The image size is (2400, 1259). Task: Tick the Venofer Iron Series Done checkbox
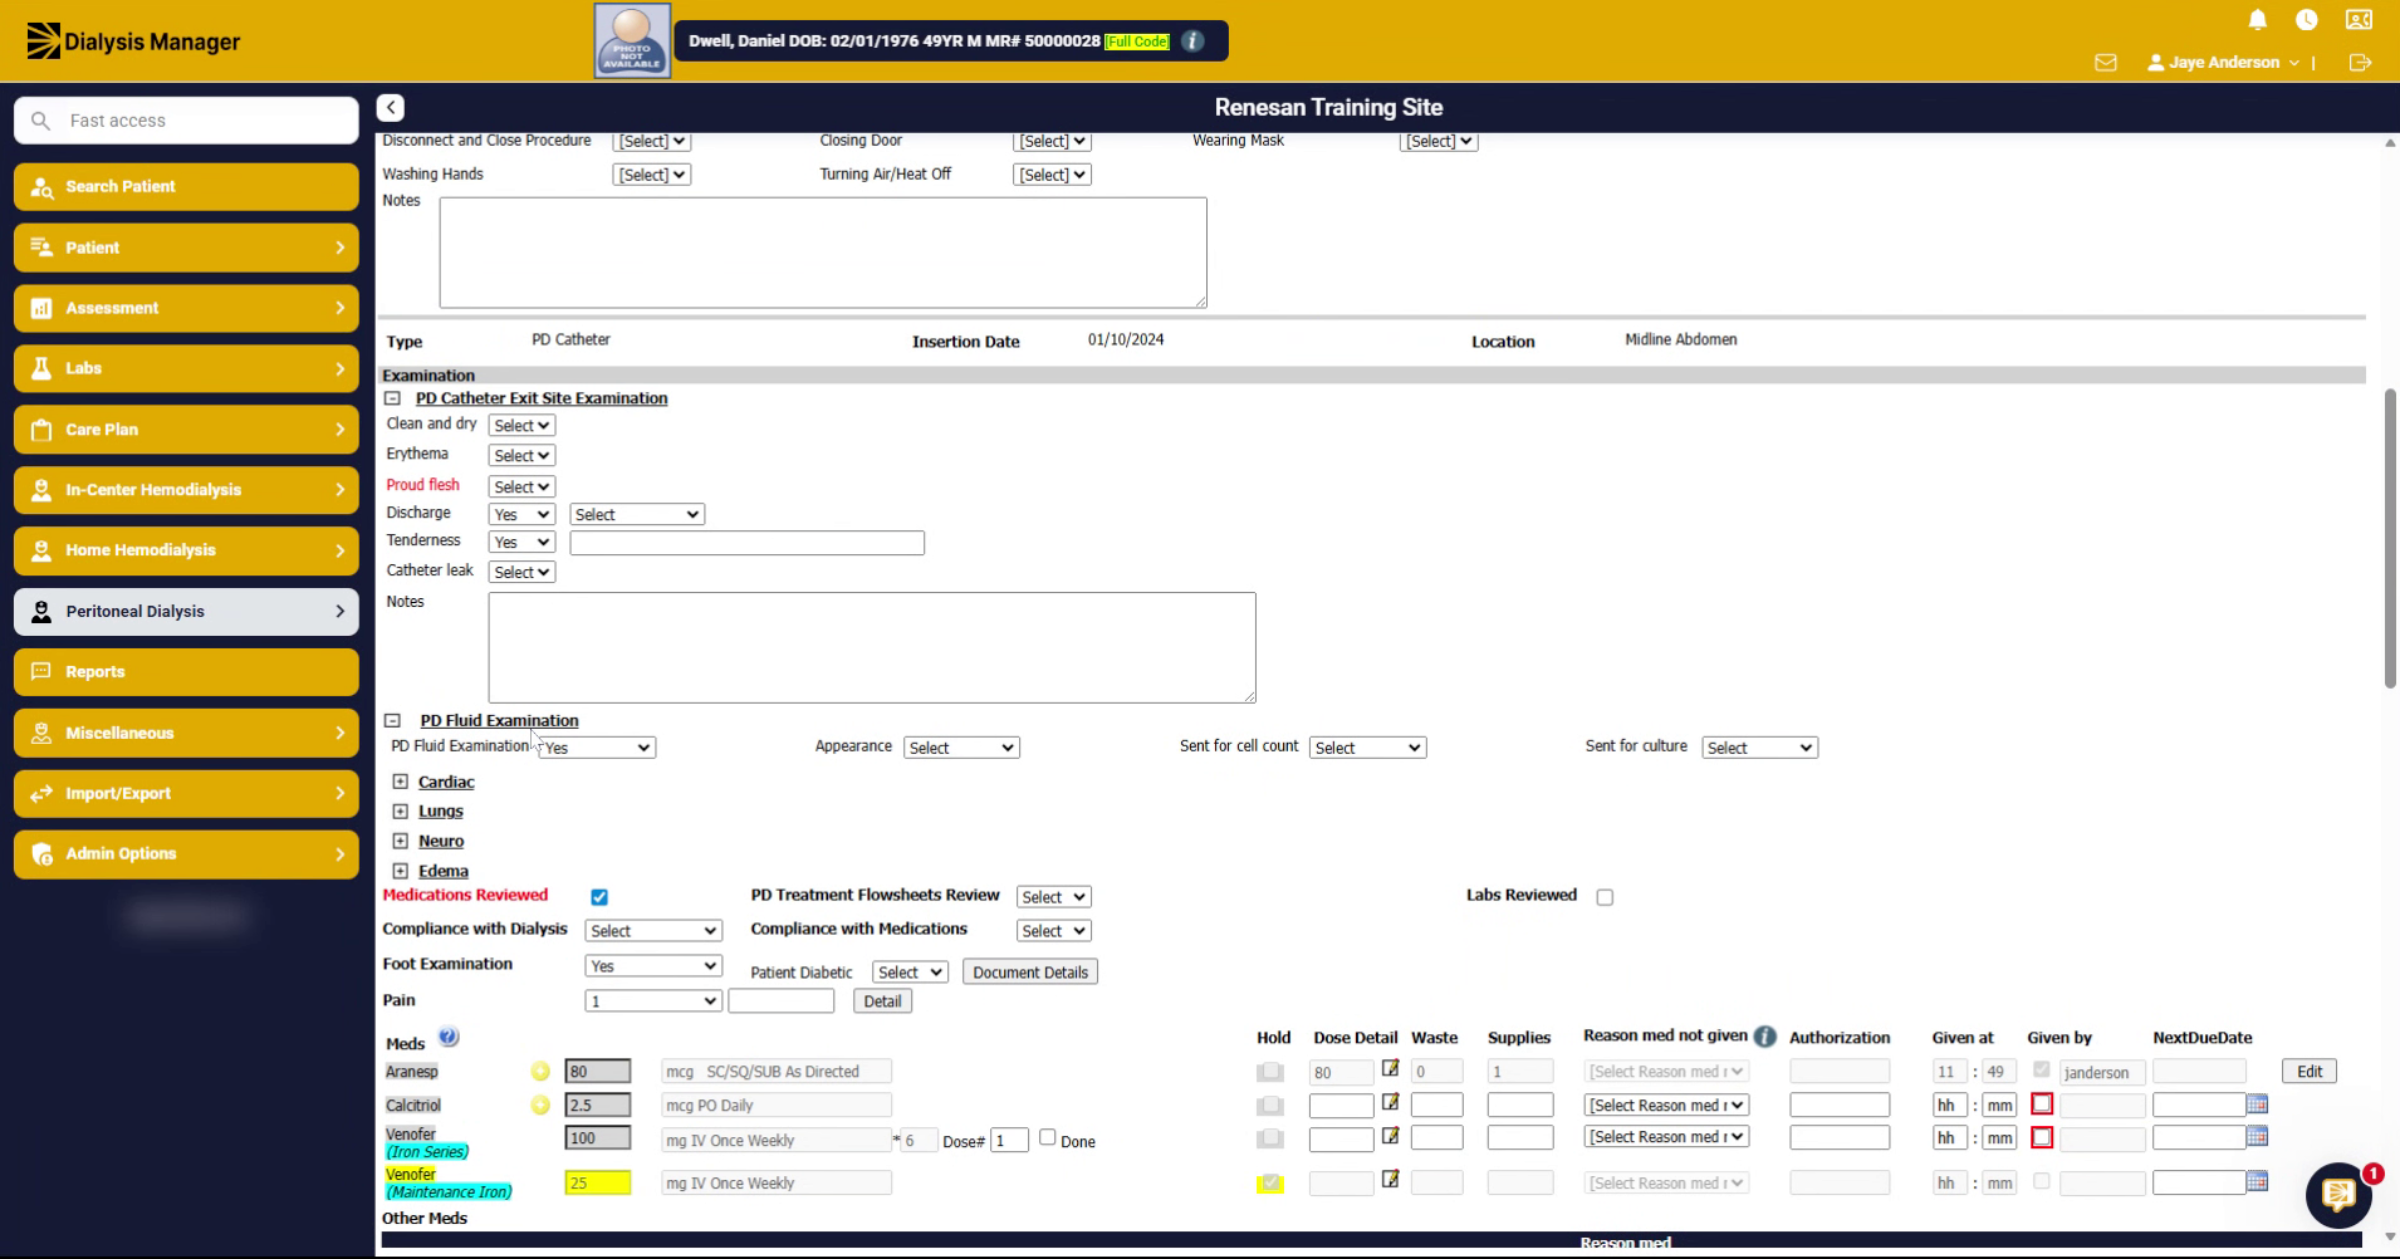pos(1047,1137)
